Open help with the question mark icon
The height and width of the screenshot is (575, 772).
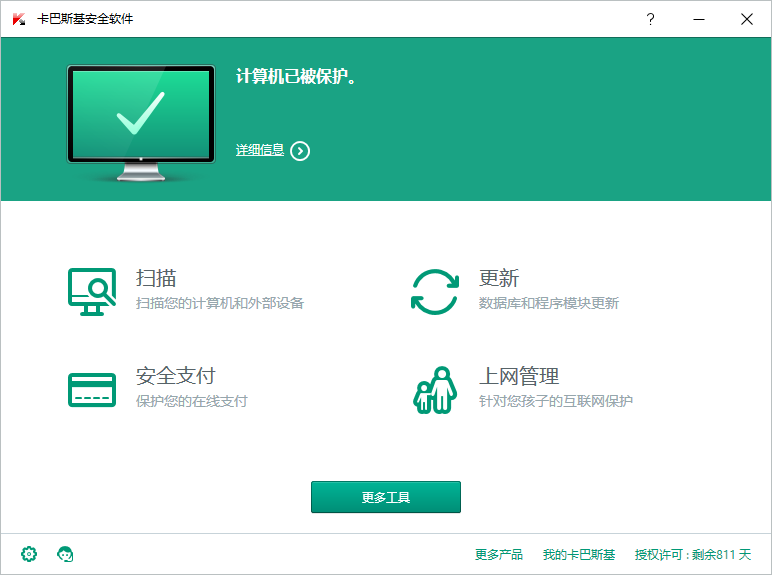point(650,19)
